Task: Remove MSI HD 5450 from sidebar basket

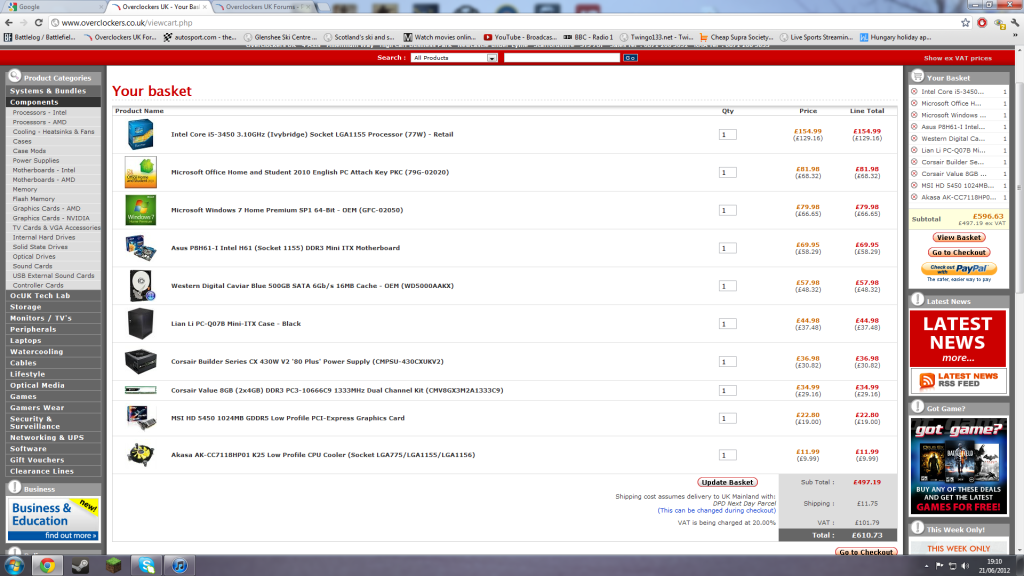Action: point(914,186)
